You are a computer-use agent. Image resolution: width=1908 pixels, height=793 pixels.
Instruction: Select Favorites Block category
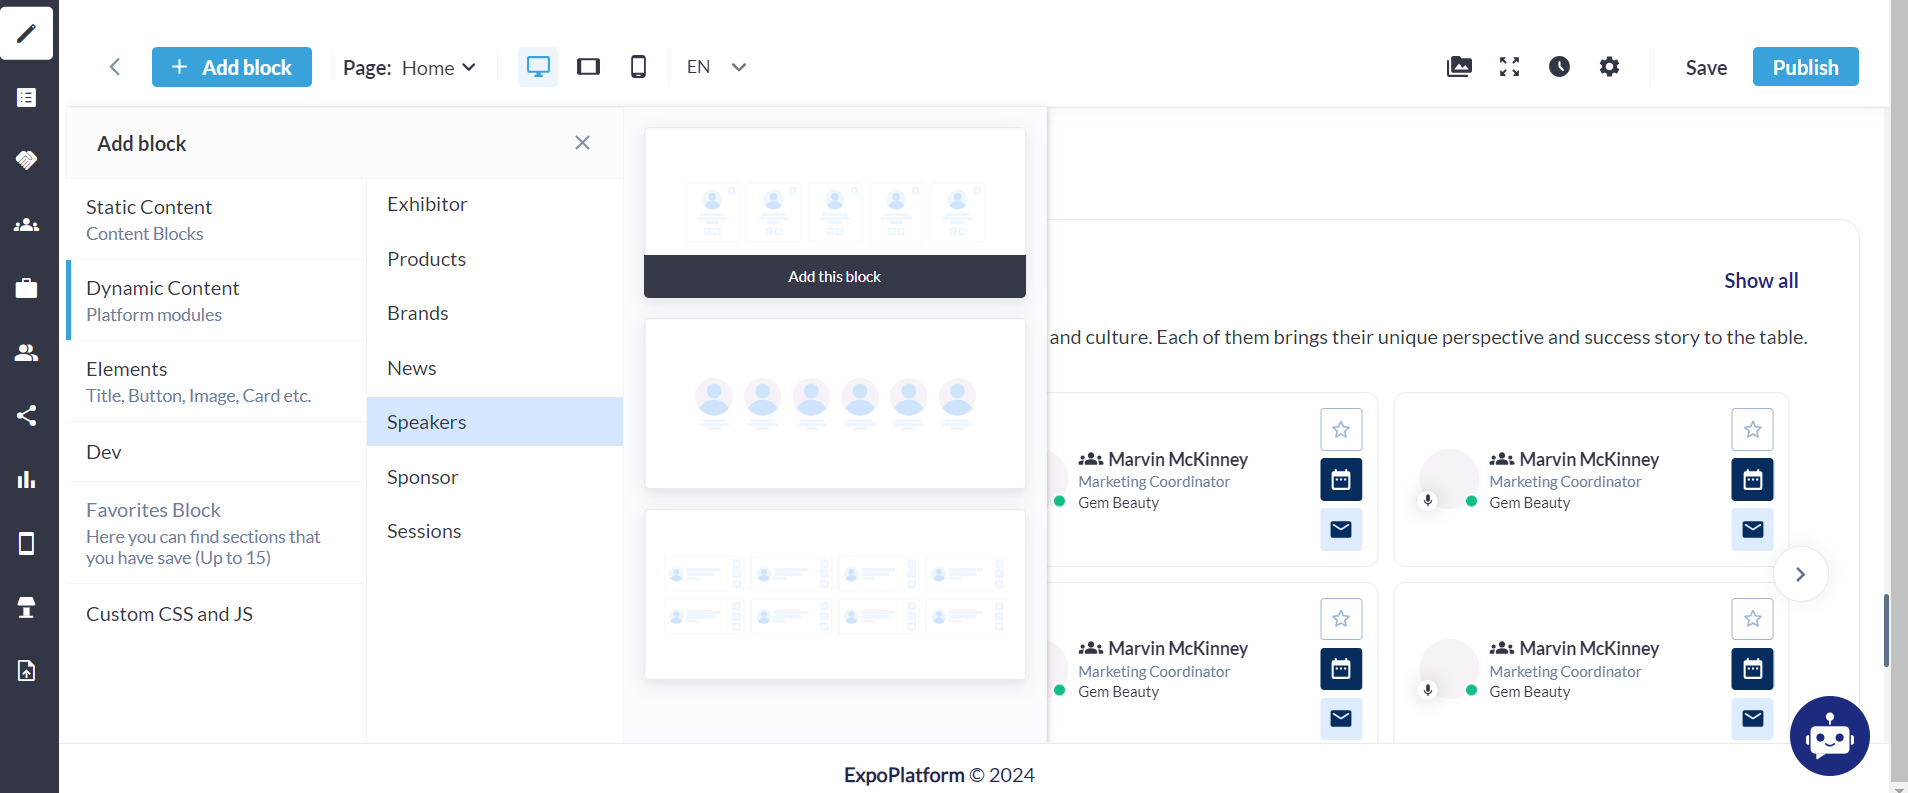[216, 533]
